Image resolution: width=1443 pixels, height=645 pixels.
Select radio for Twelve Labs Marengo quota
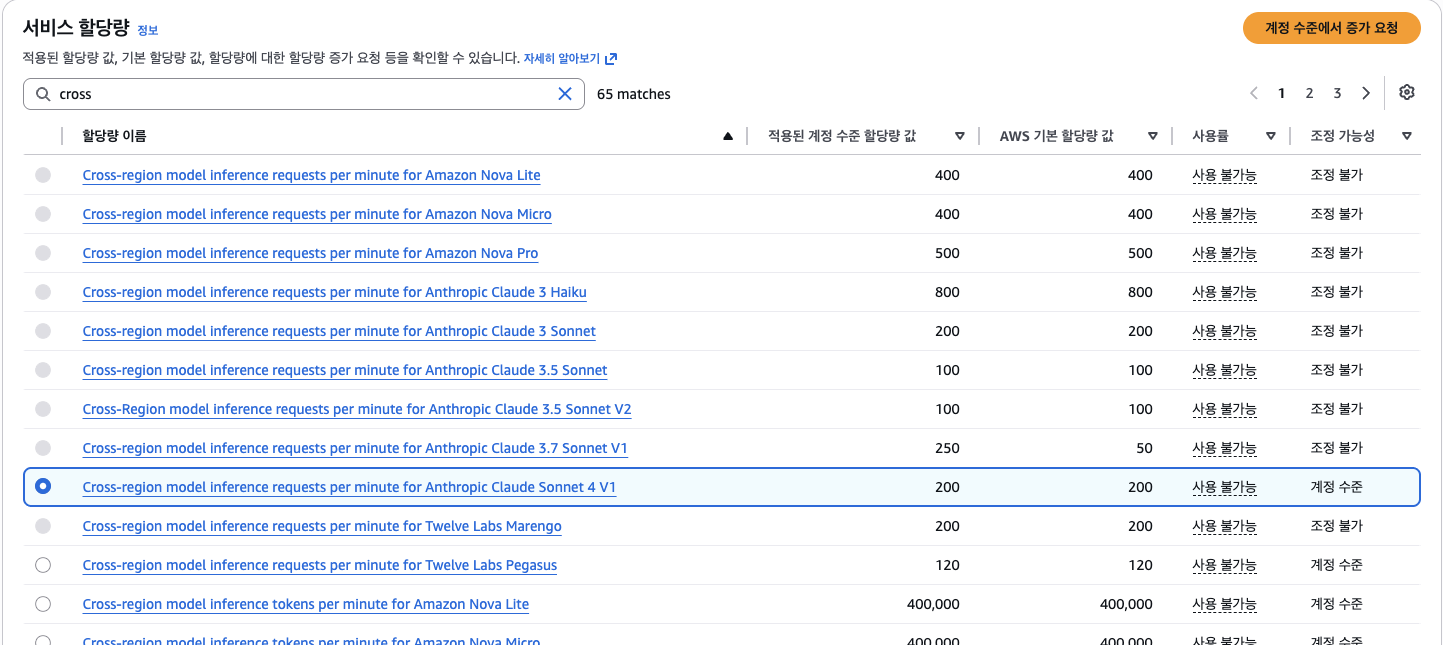[x=43, y=526]
